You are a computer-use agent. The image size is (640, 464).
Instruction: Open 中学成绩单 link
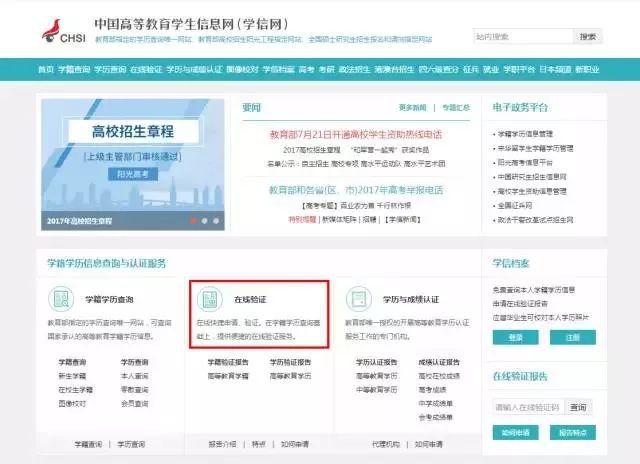click(436, 404)
